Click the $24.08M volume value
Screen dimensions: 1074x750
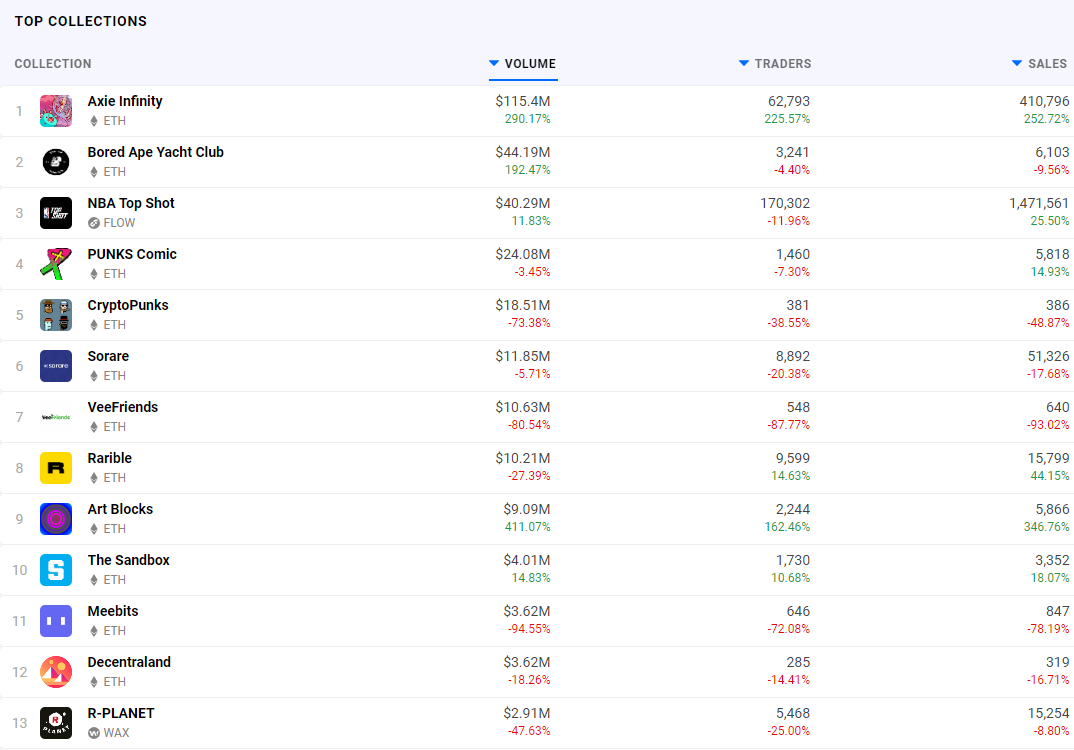tap(523, 254)
